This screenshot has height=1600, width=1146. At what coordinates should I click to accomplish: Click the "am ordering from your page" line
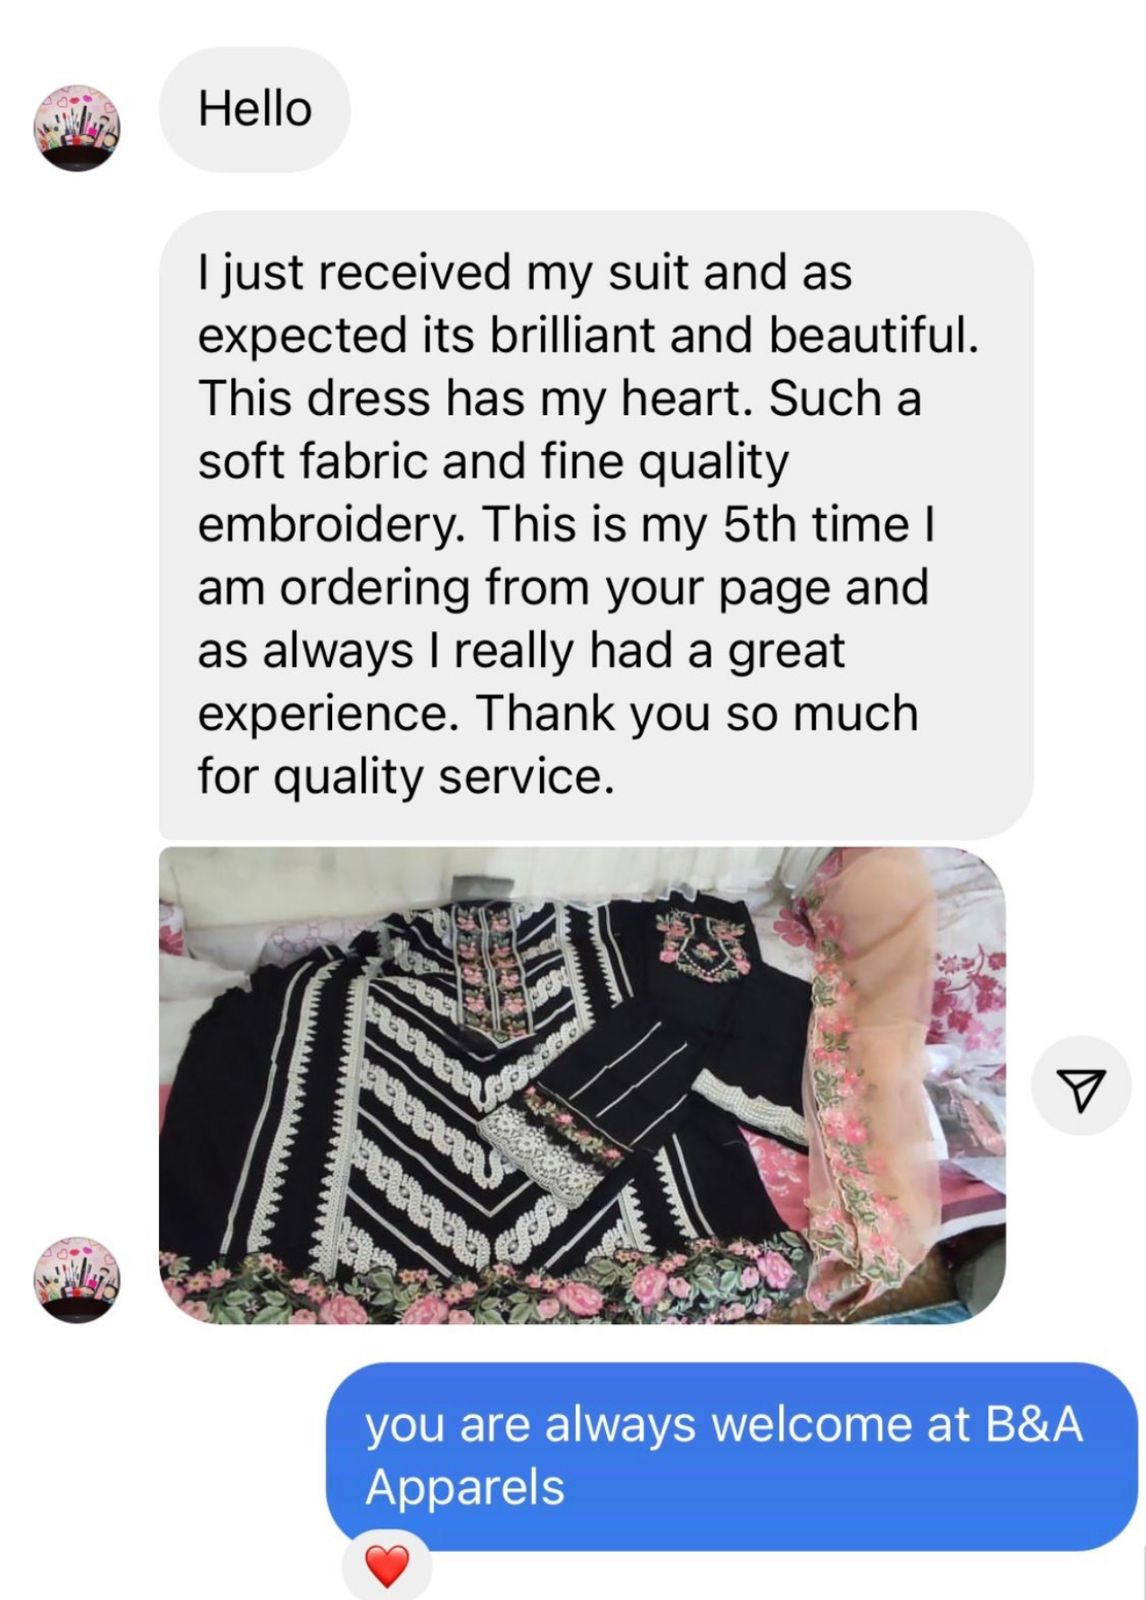point(563,587)
